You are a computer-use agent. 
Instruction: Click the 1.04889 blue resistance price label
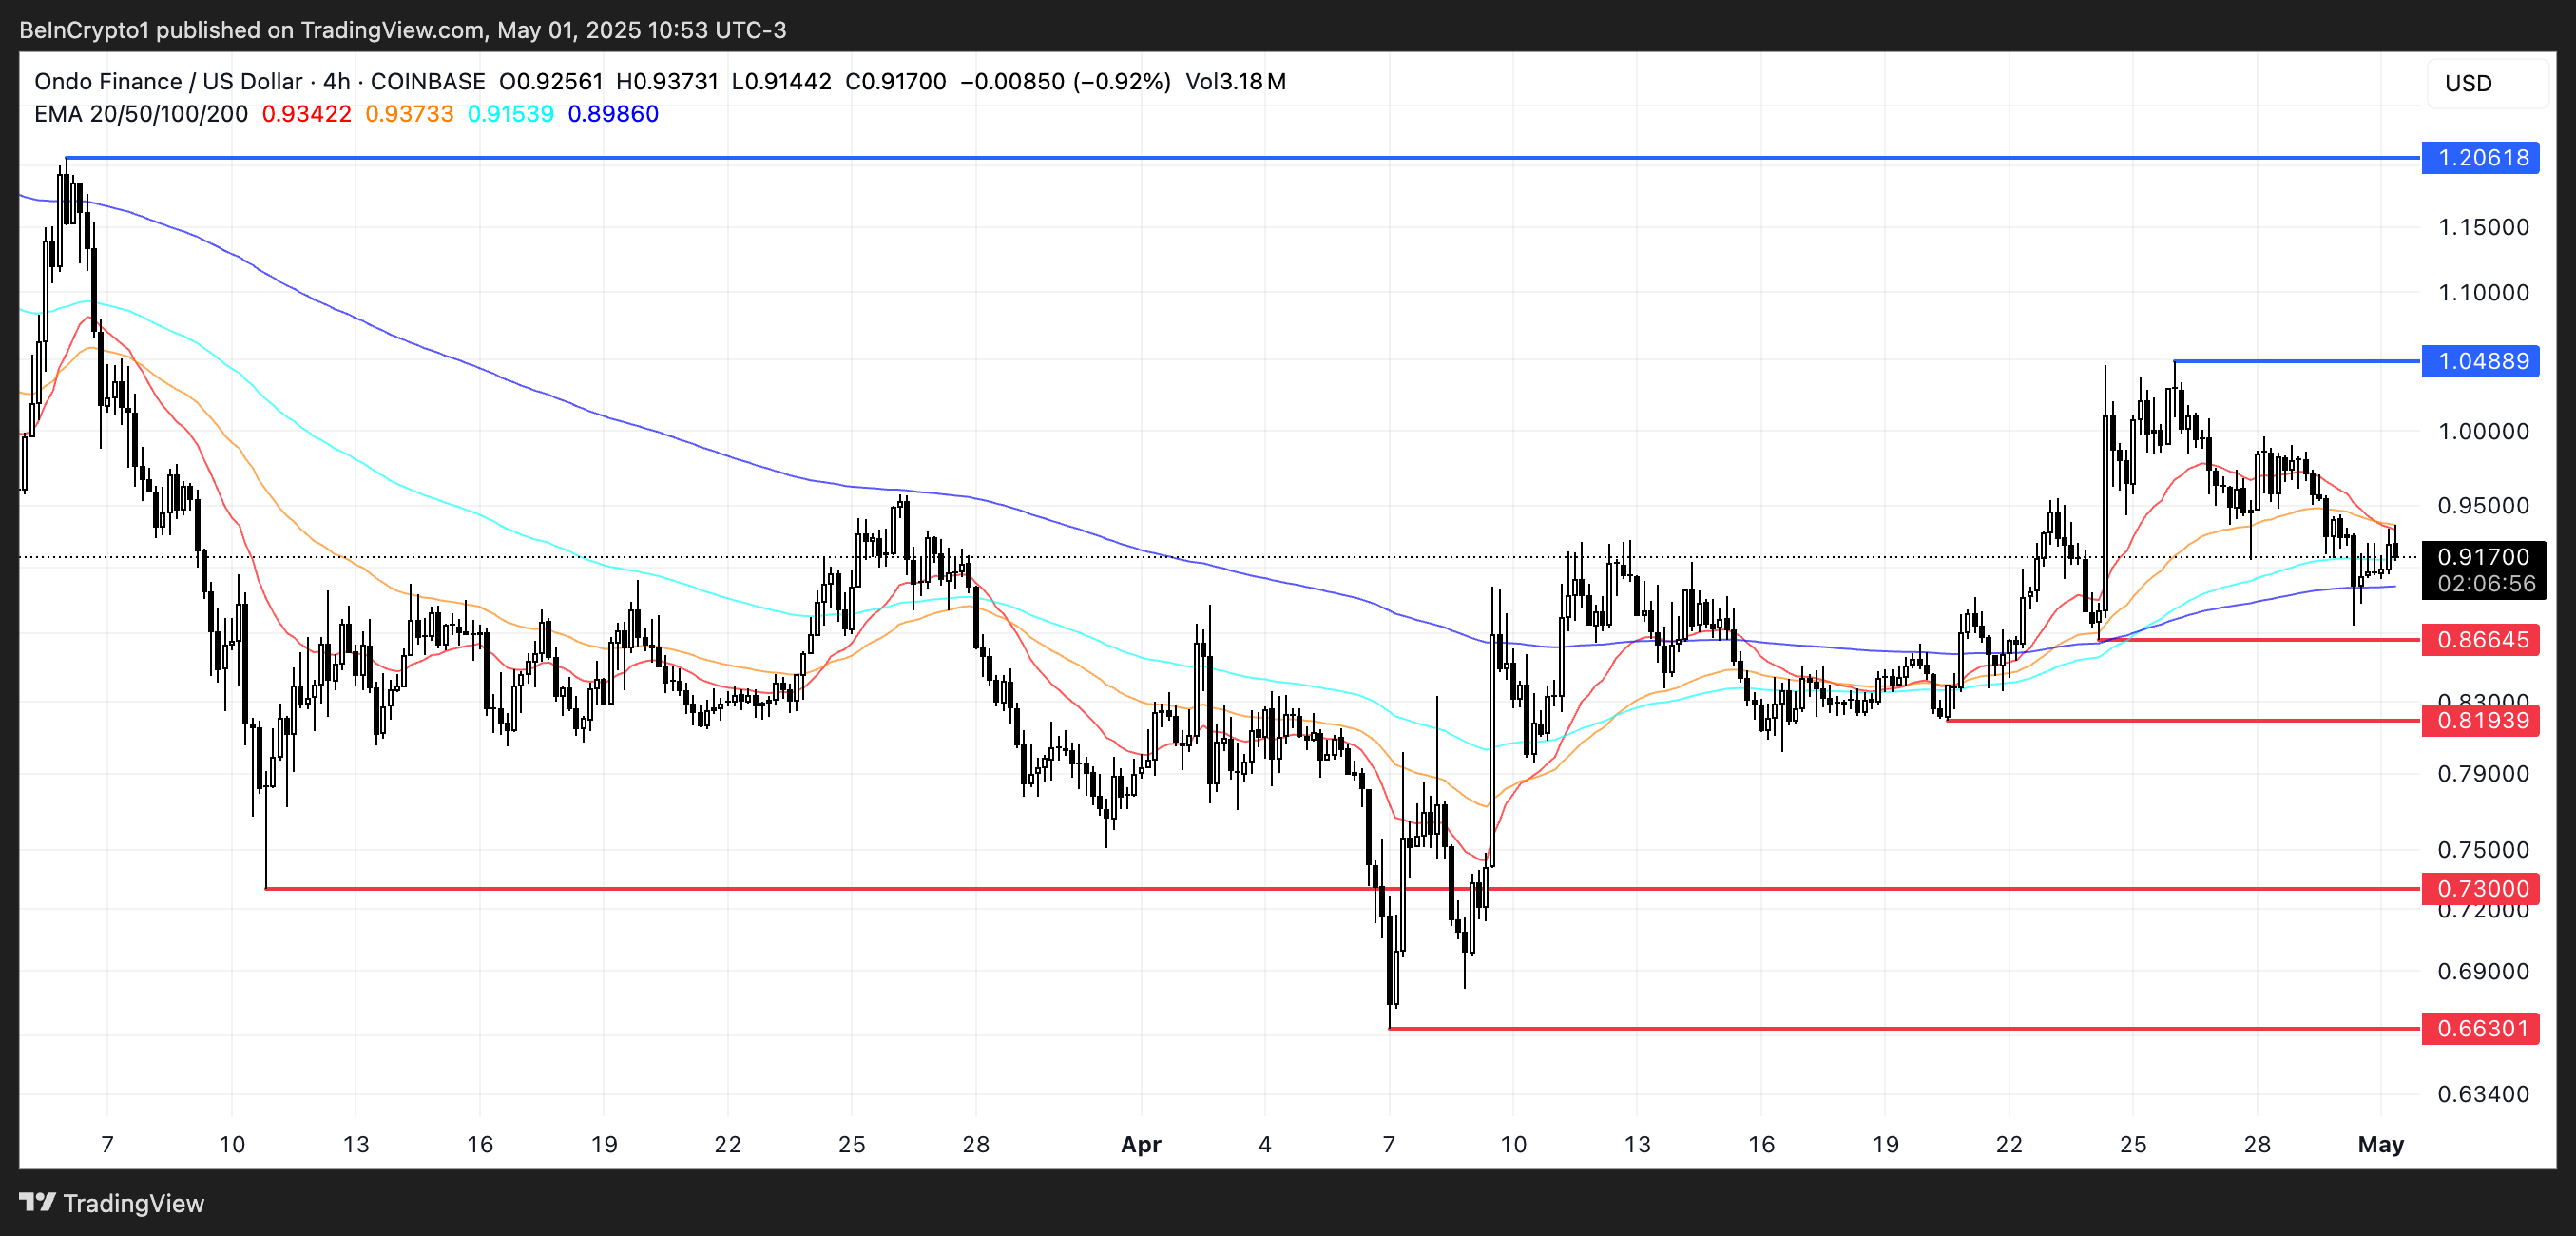(x=2481, y=361)
